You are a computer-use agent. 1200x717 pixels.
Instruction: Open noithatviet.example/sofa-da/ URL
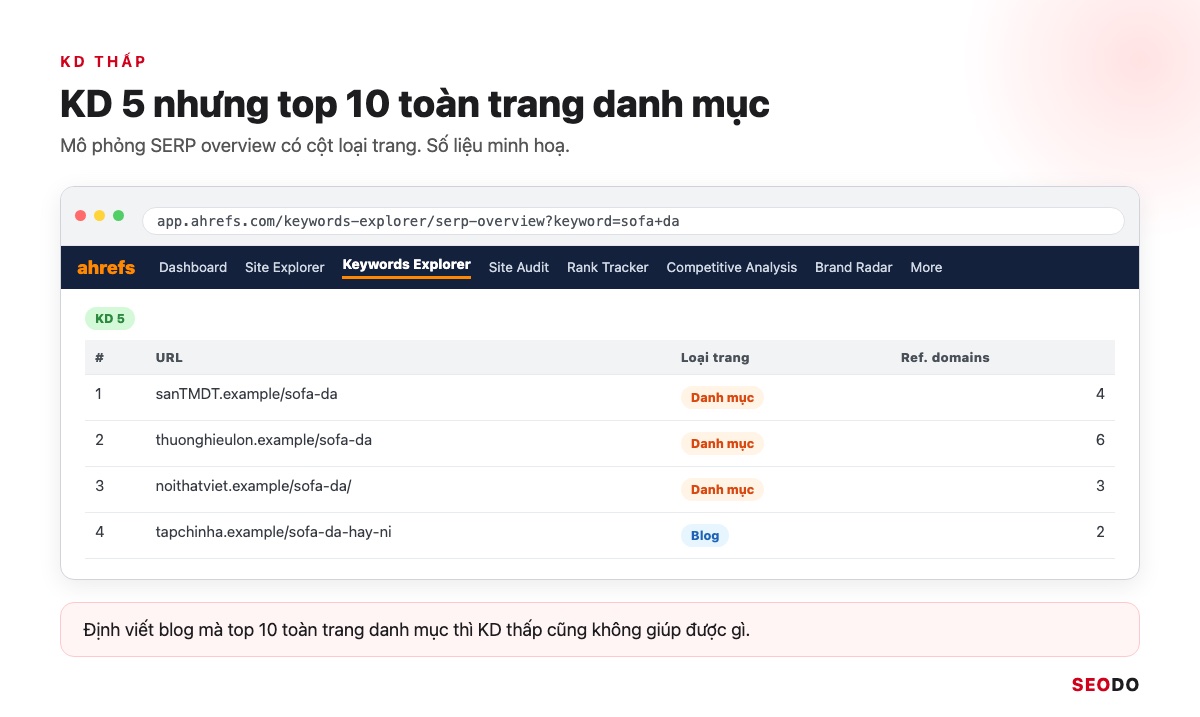click(x=254, y=486)
